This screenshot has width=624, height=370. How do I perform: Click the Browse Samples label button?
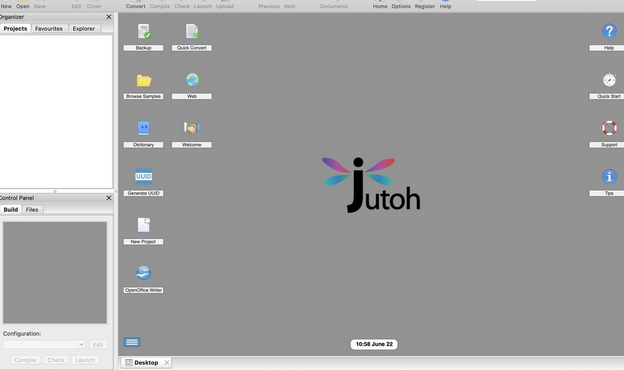143,96
